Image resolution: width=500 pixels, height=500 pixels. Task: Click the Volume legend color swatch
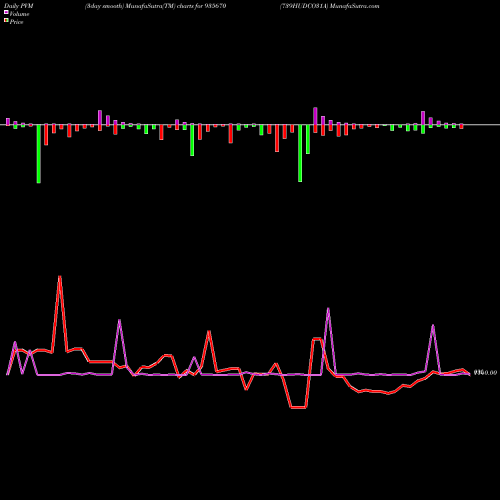(x=6, y=12)
